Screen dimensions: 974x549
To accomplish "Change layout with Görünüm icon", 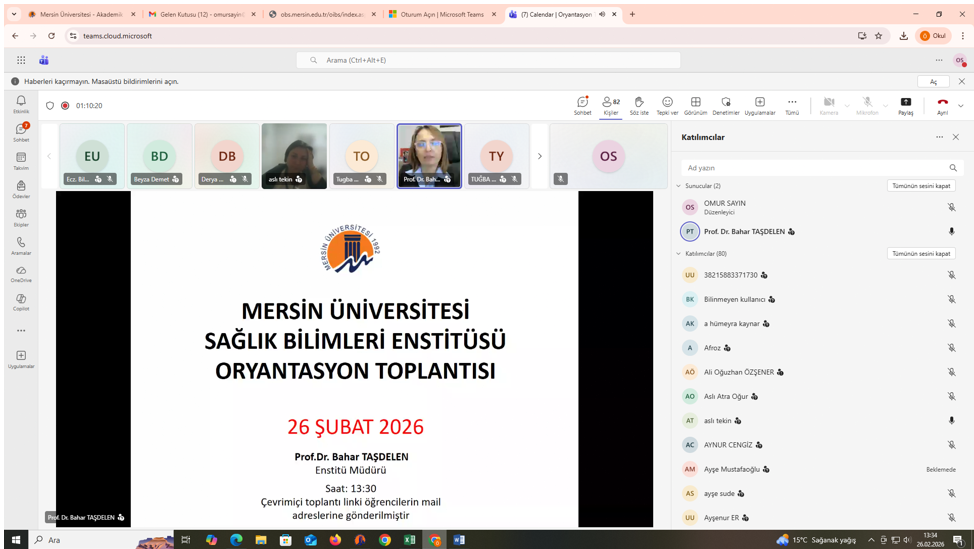I will coord(695,105).
